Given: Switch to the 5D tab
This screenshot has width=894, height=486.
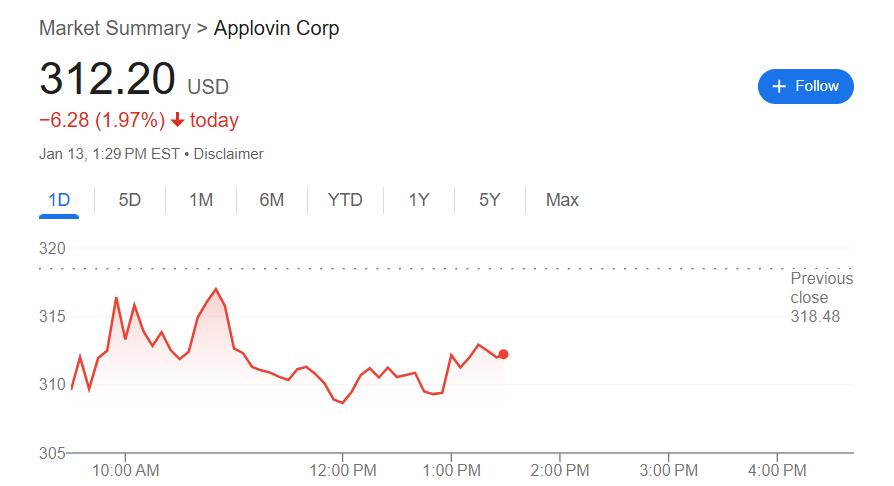Looking at the screenshot, I should click(x=130, y=200).
